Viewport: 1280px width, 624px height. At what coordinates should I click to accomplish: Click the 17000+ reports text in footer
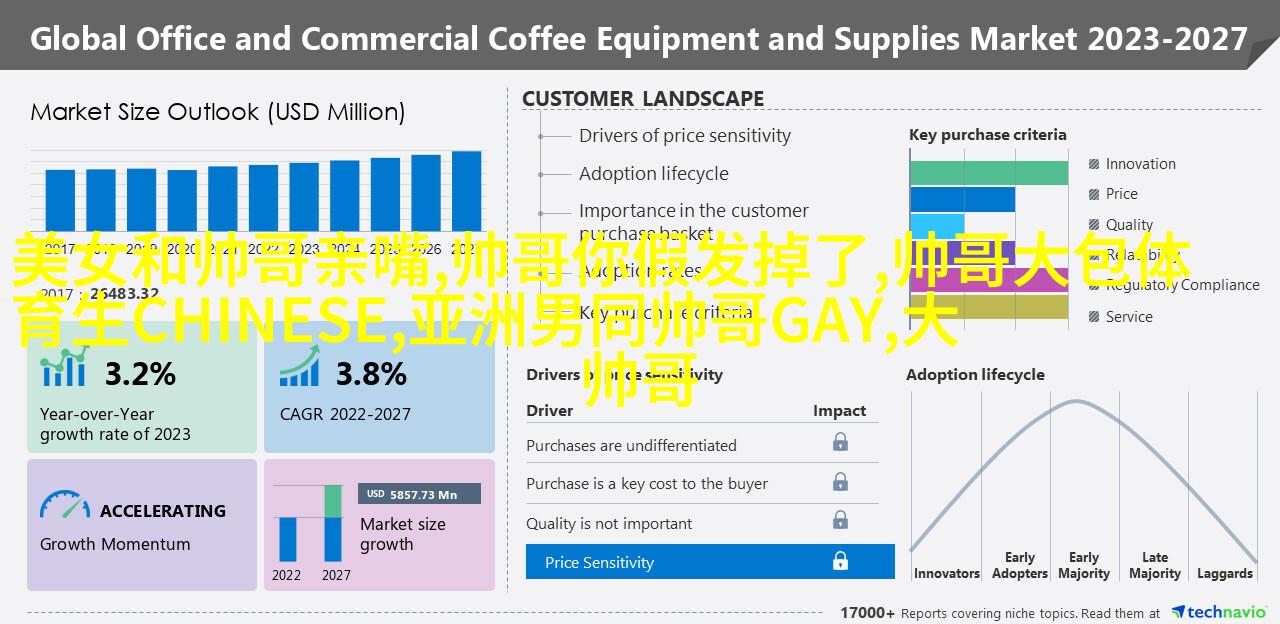[1002, 613]
